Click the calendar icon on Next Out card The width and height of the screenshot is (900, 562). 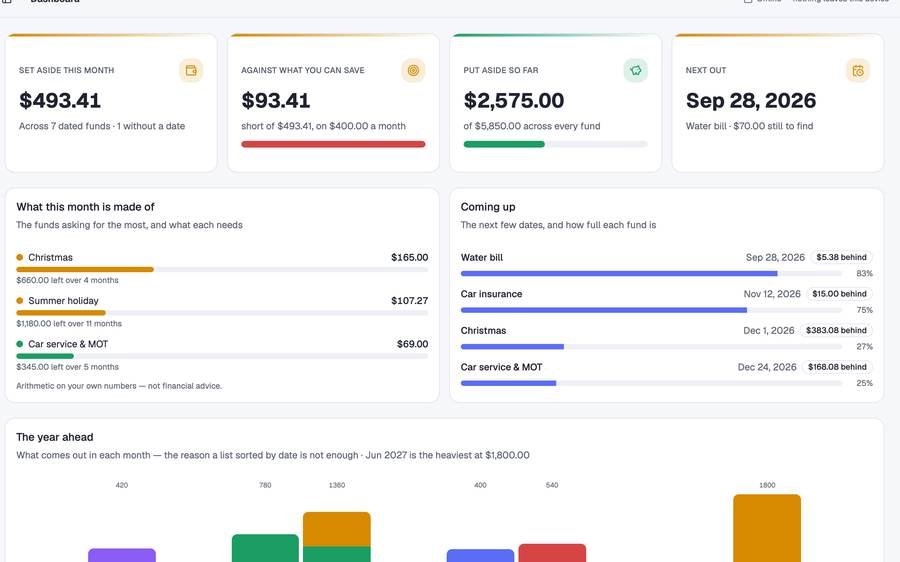click(x=858, y=71)
